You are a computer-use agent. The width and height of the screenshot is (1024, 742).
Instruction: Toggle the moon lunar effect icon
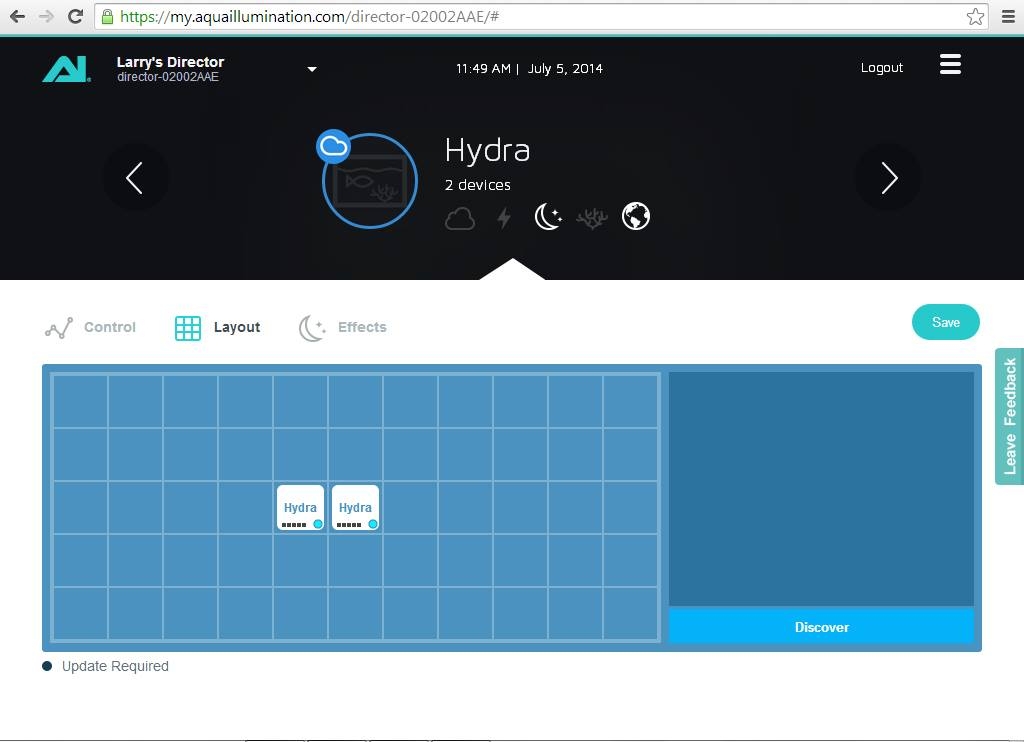(548, 217)
